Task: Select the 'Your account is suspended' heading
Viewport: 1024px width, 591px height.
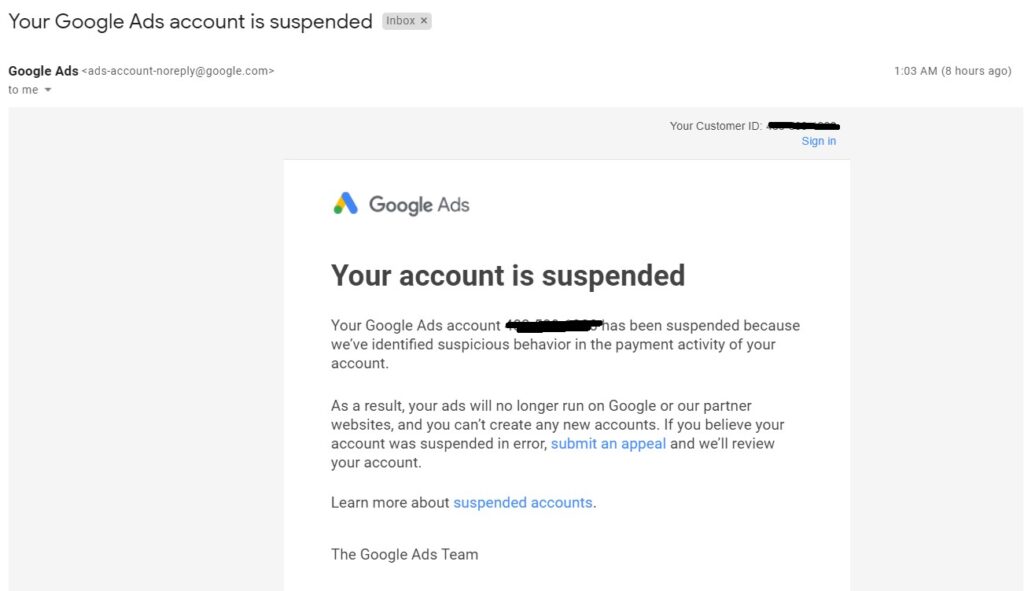Action: coord(508,276)
